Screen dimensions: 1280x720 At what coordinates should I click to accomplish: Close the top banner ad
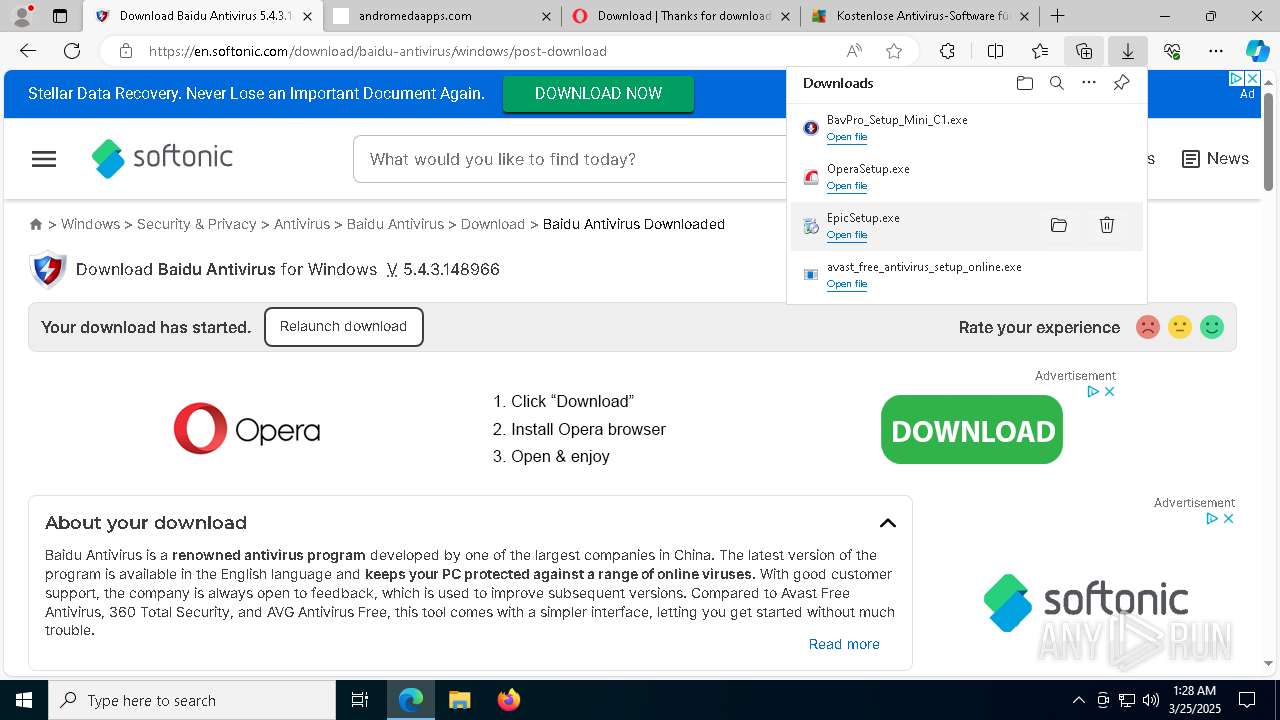click(x=1252, y=78)
